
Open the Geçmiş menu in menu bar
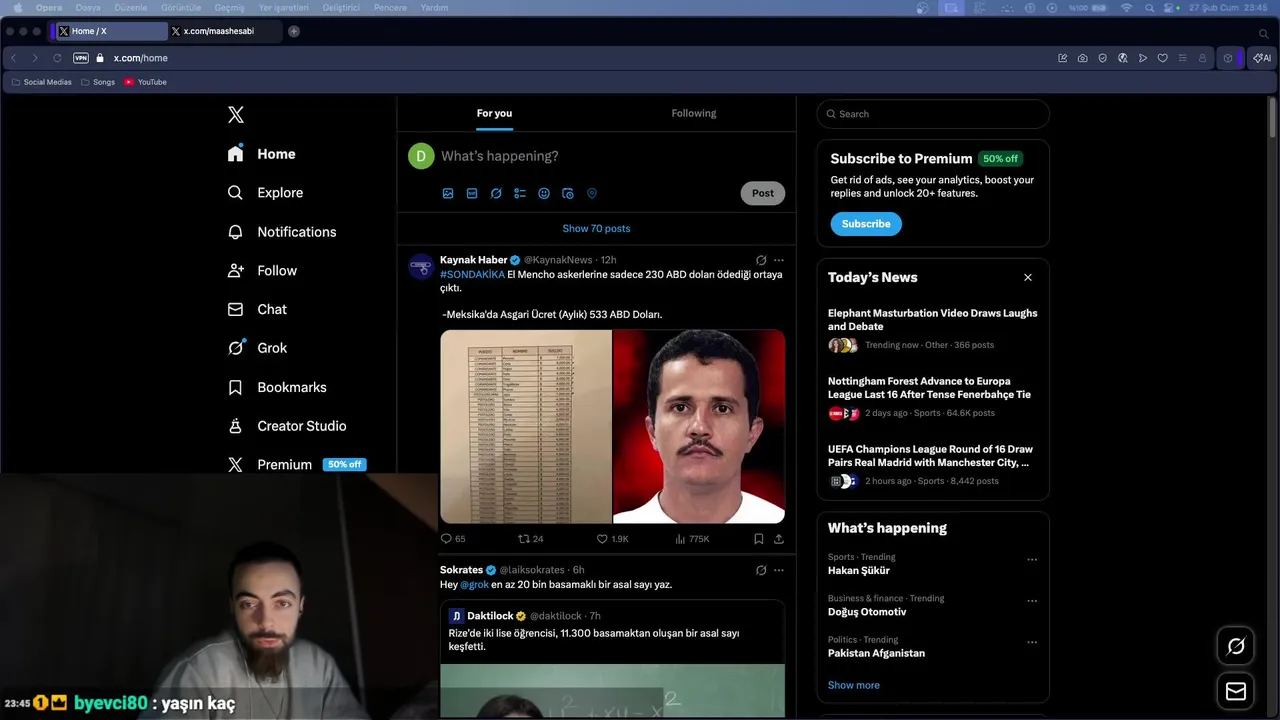pos(229,8)
